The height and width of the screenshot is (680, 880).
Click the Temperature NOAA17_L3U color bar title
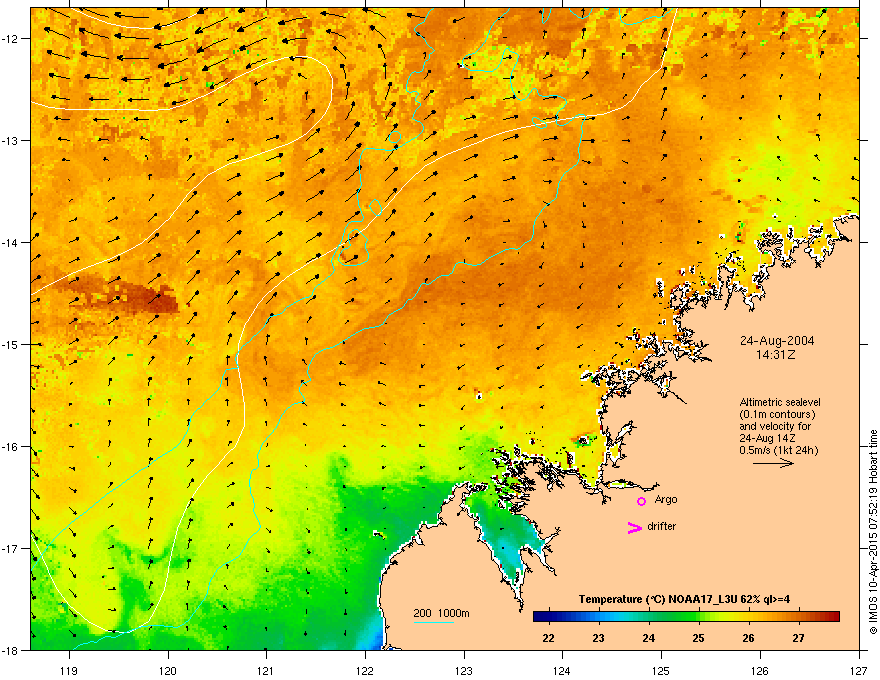click(x=684, y=599)
